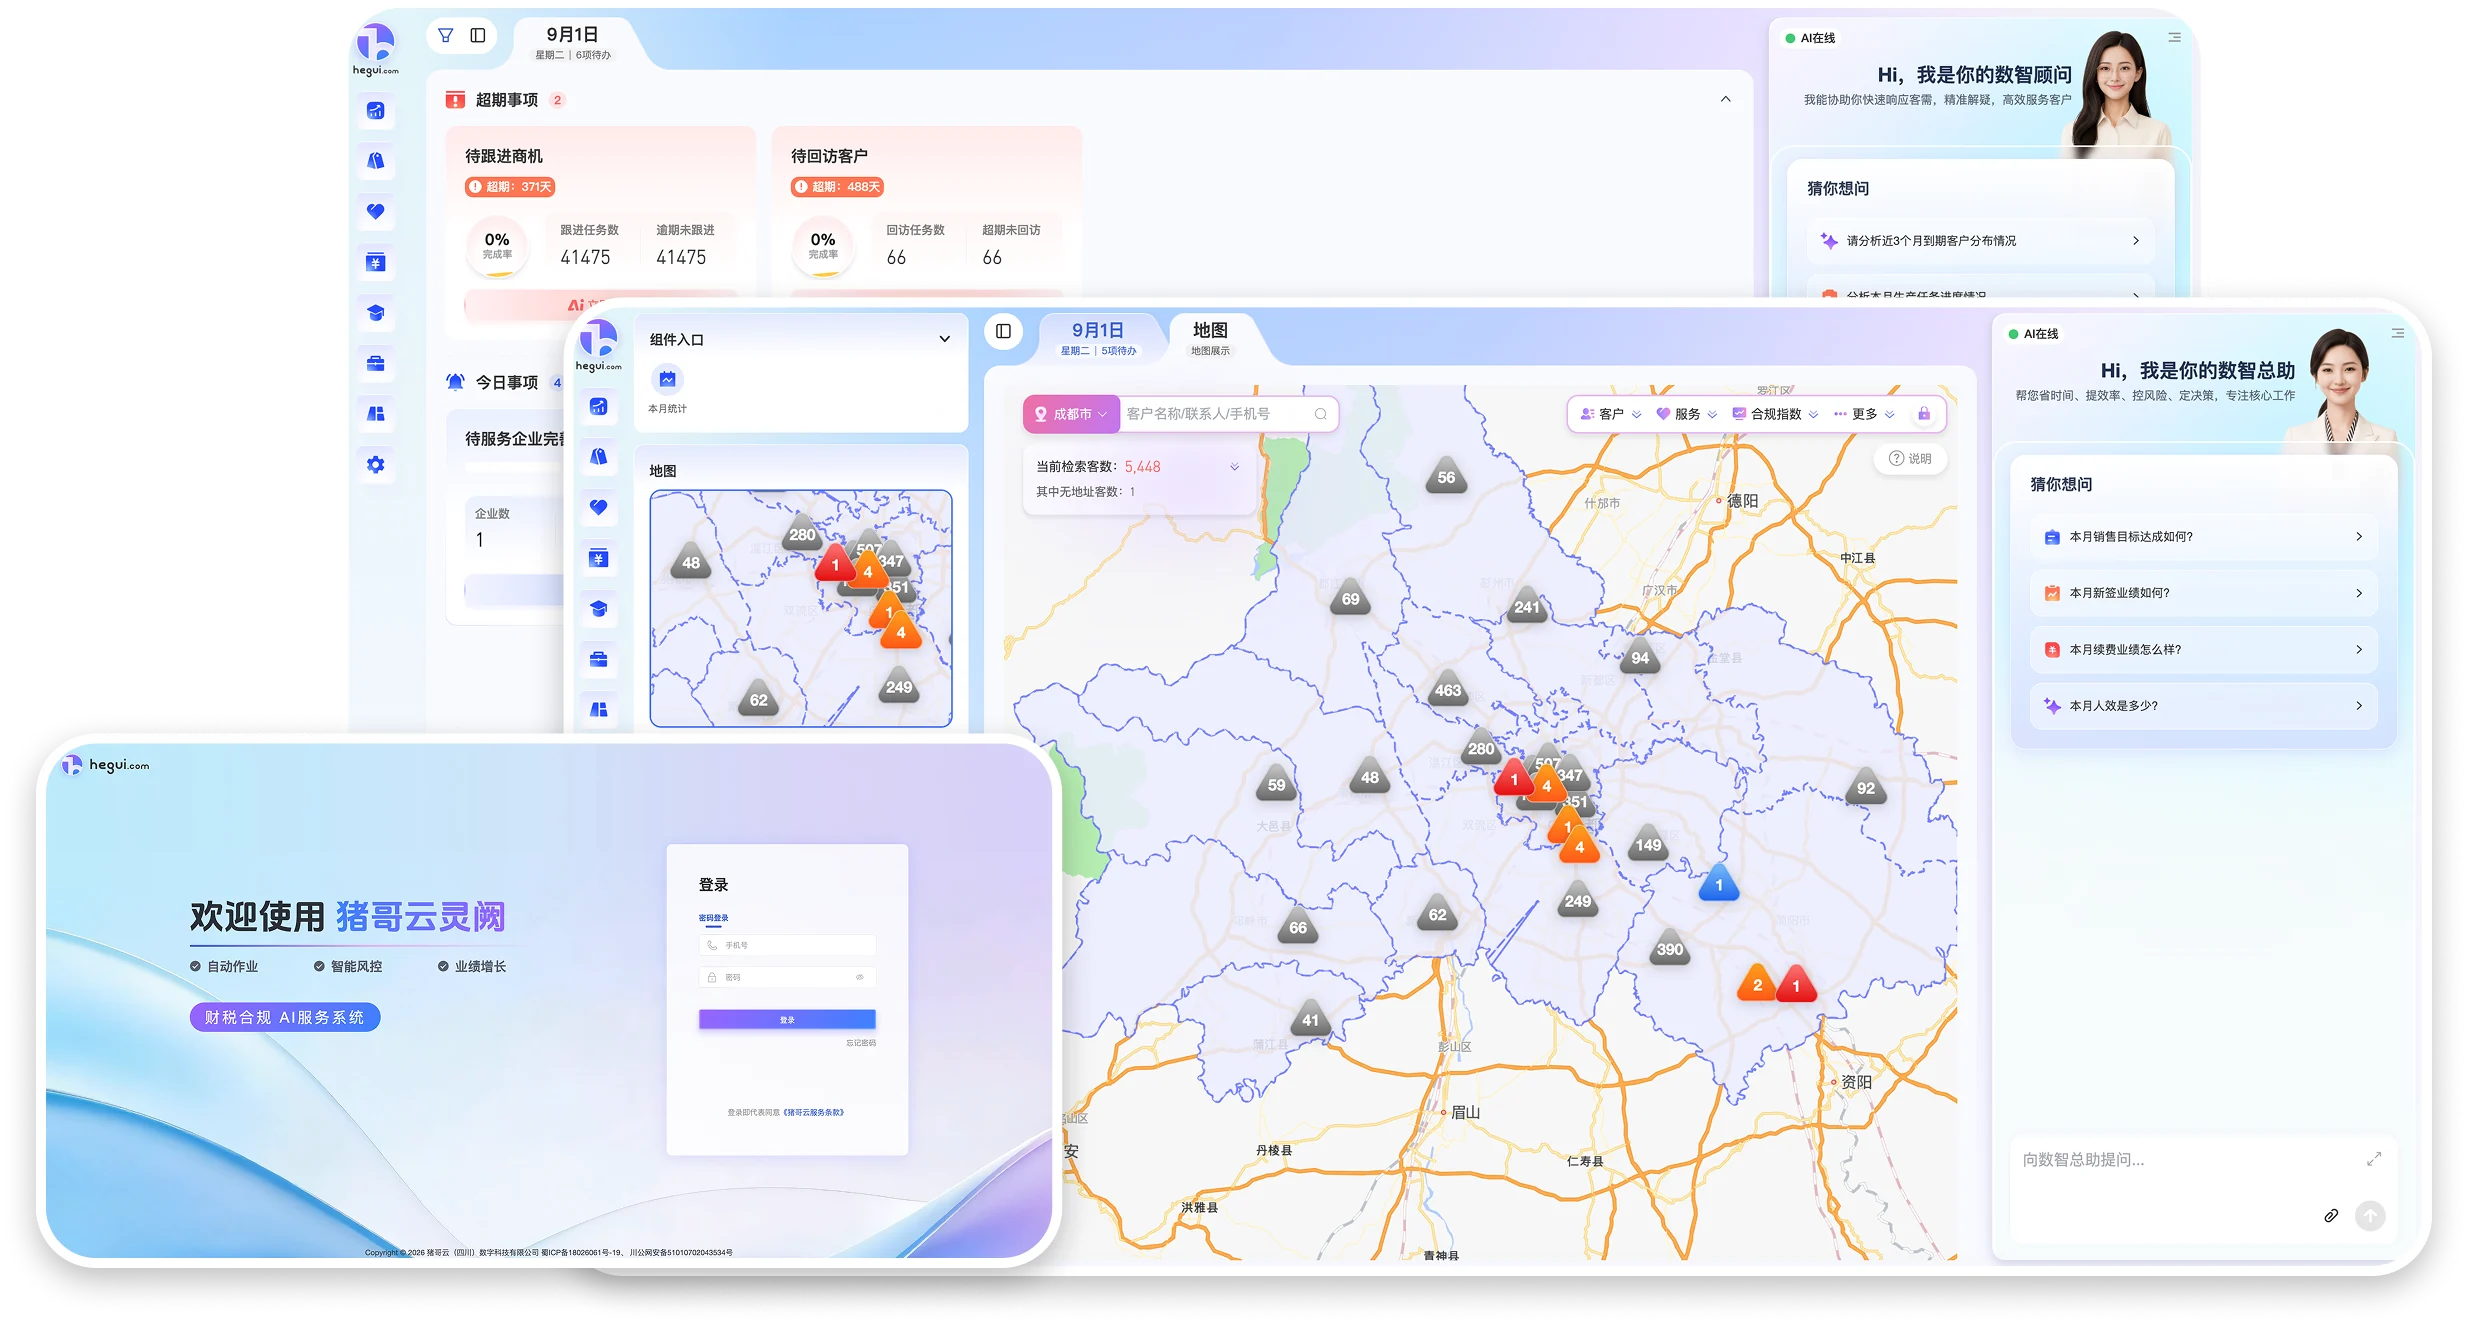Viewport: 2468px width, 1324px height.
Task: Collapse the 组件入口 panel with its chevron
Action: [x=944, y=339]
